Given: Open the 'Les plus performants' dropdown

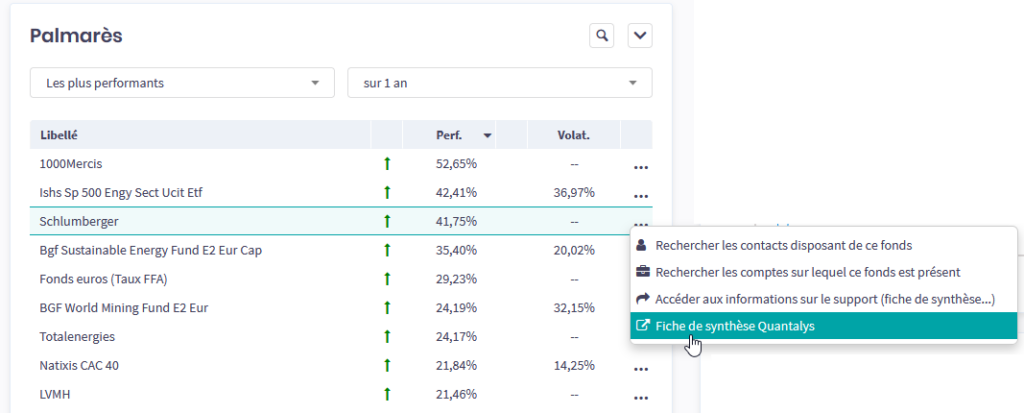Looking at the screenshot, I should 182,83.
